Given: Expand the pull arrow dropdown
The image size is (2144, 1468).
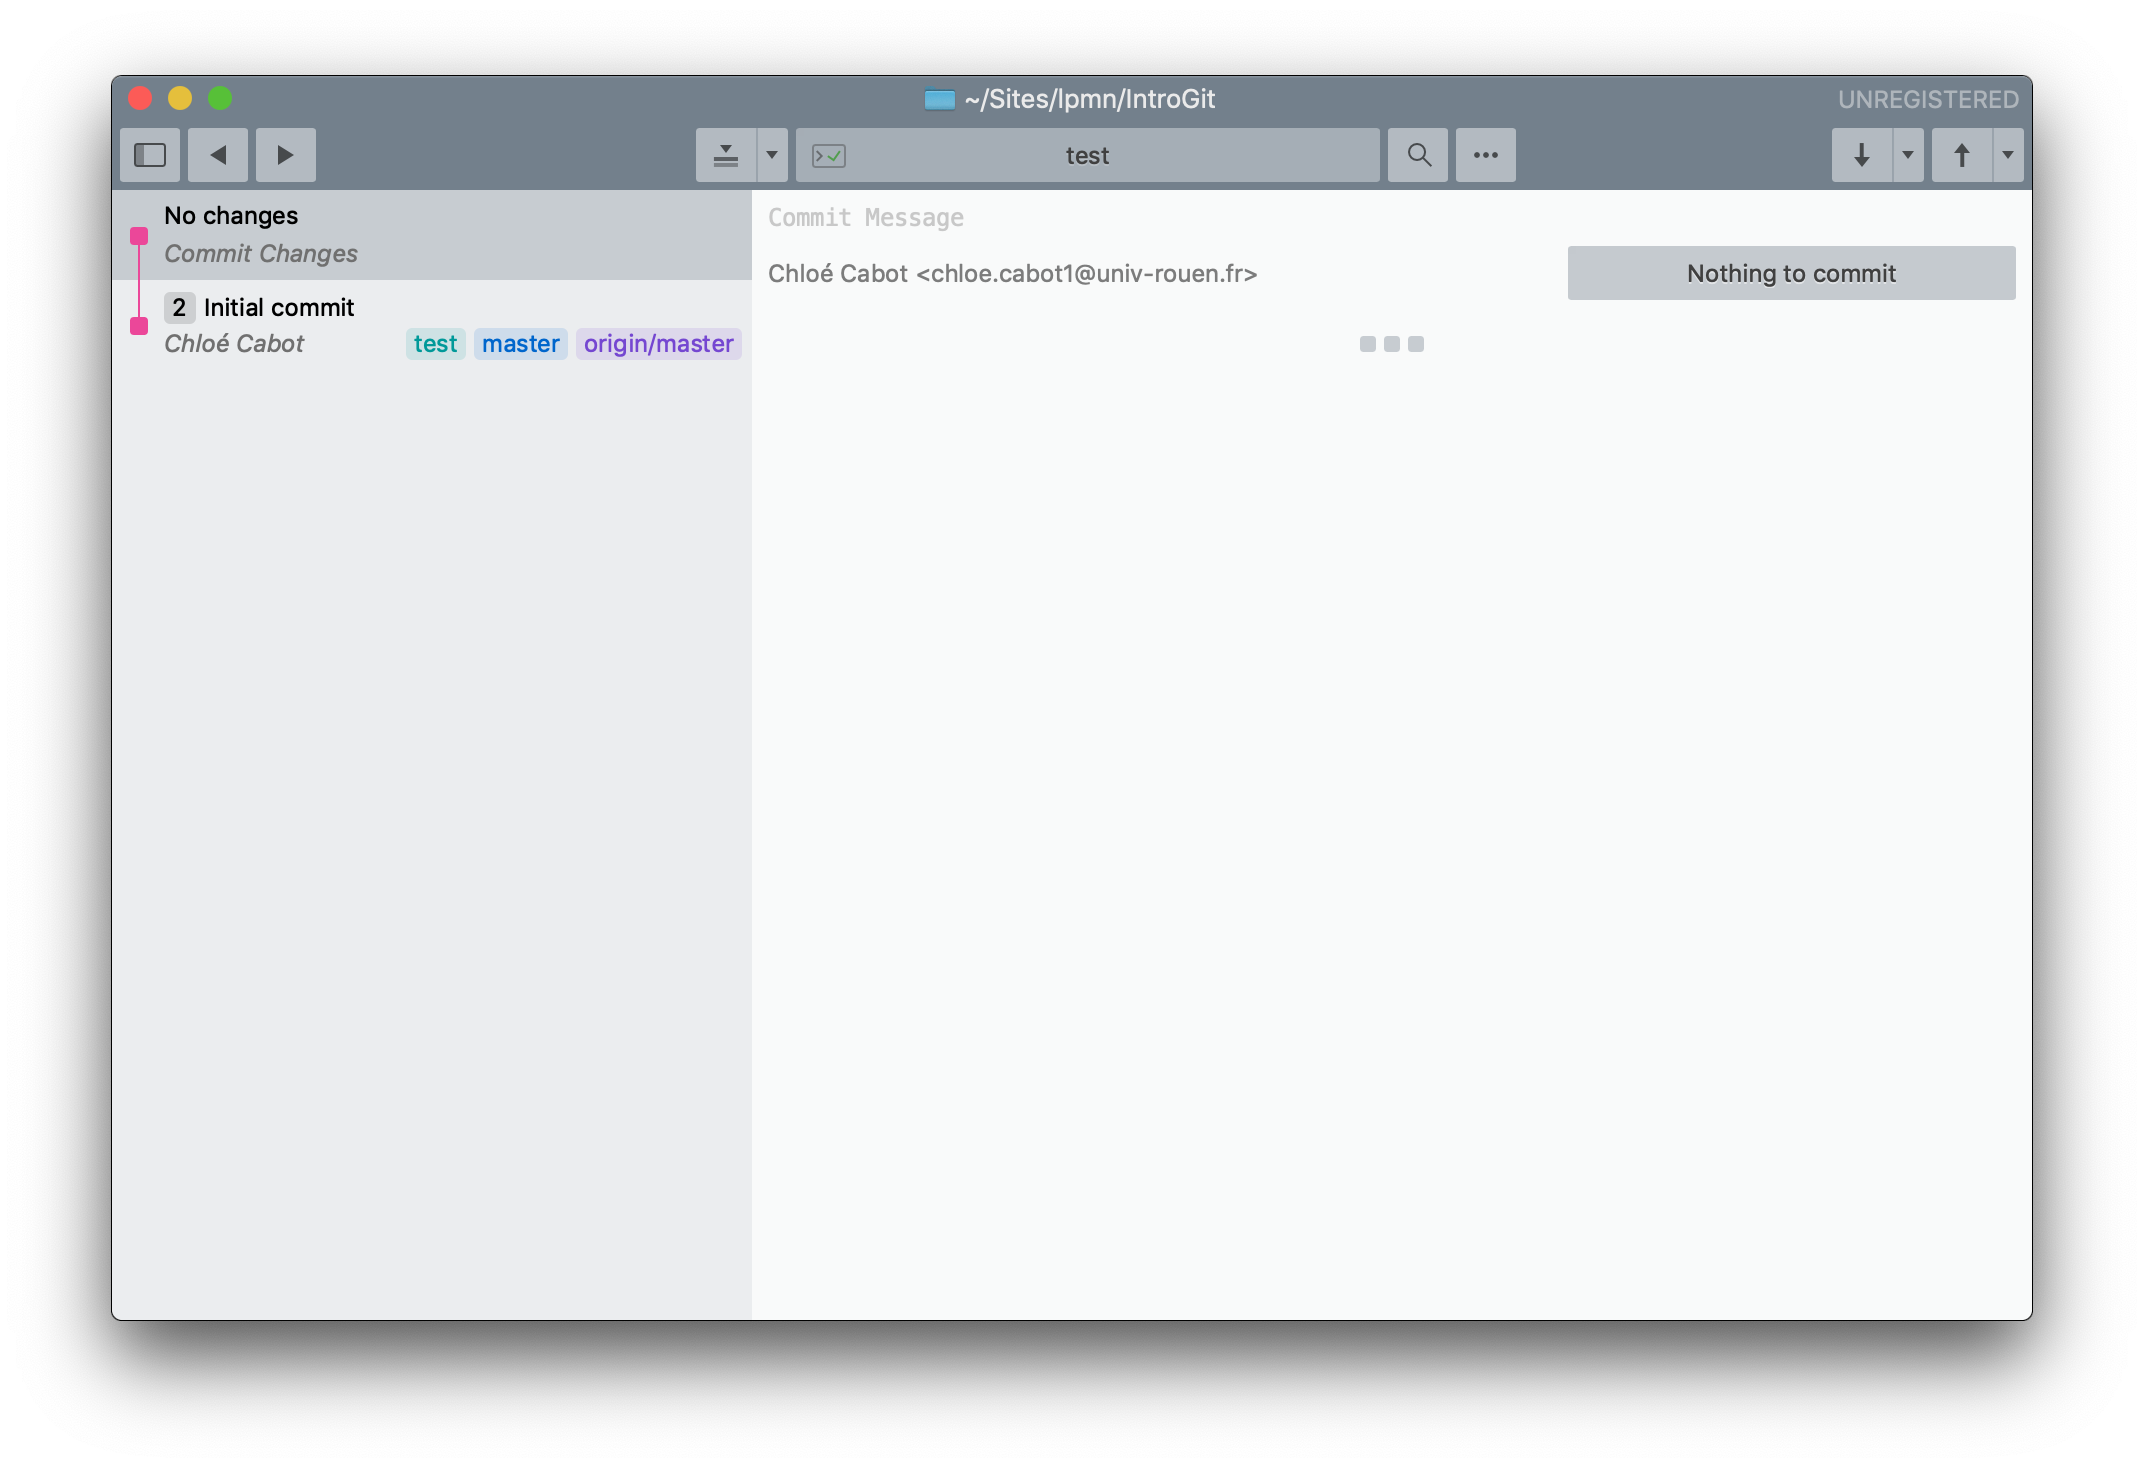Looking at the screenshot, I should tap(1906, 155).
